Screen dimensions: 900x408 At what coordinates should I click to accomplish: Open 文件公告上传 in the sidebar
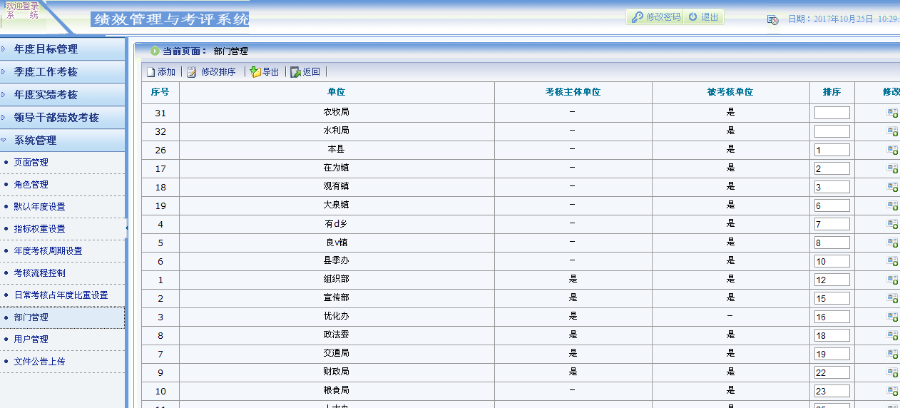point(40,362)
